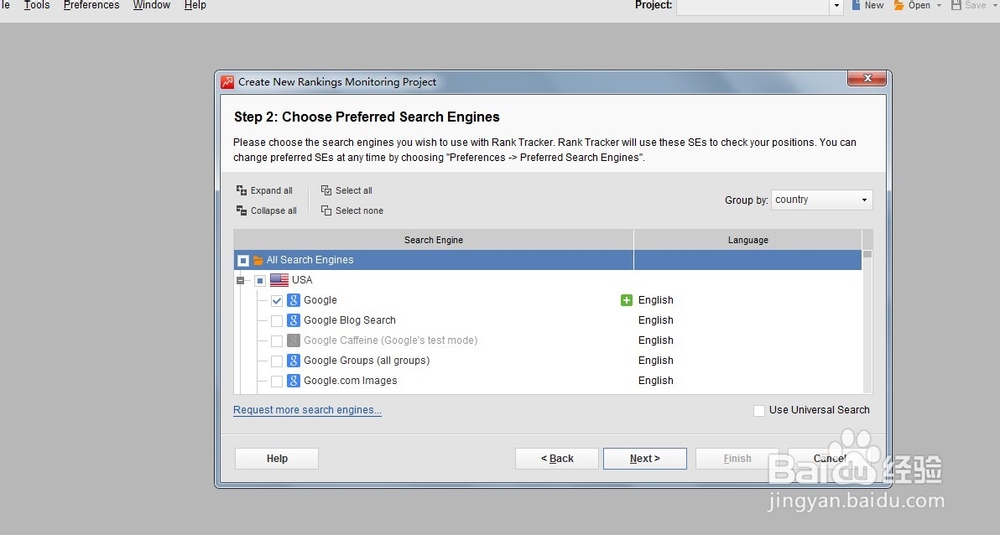The image size is (1000, 535).
Task: Select the Google Groups (all groups) text
Action: [367, 360]
